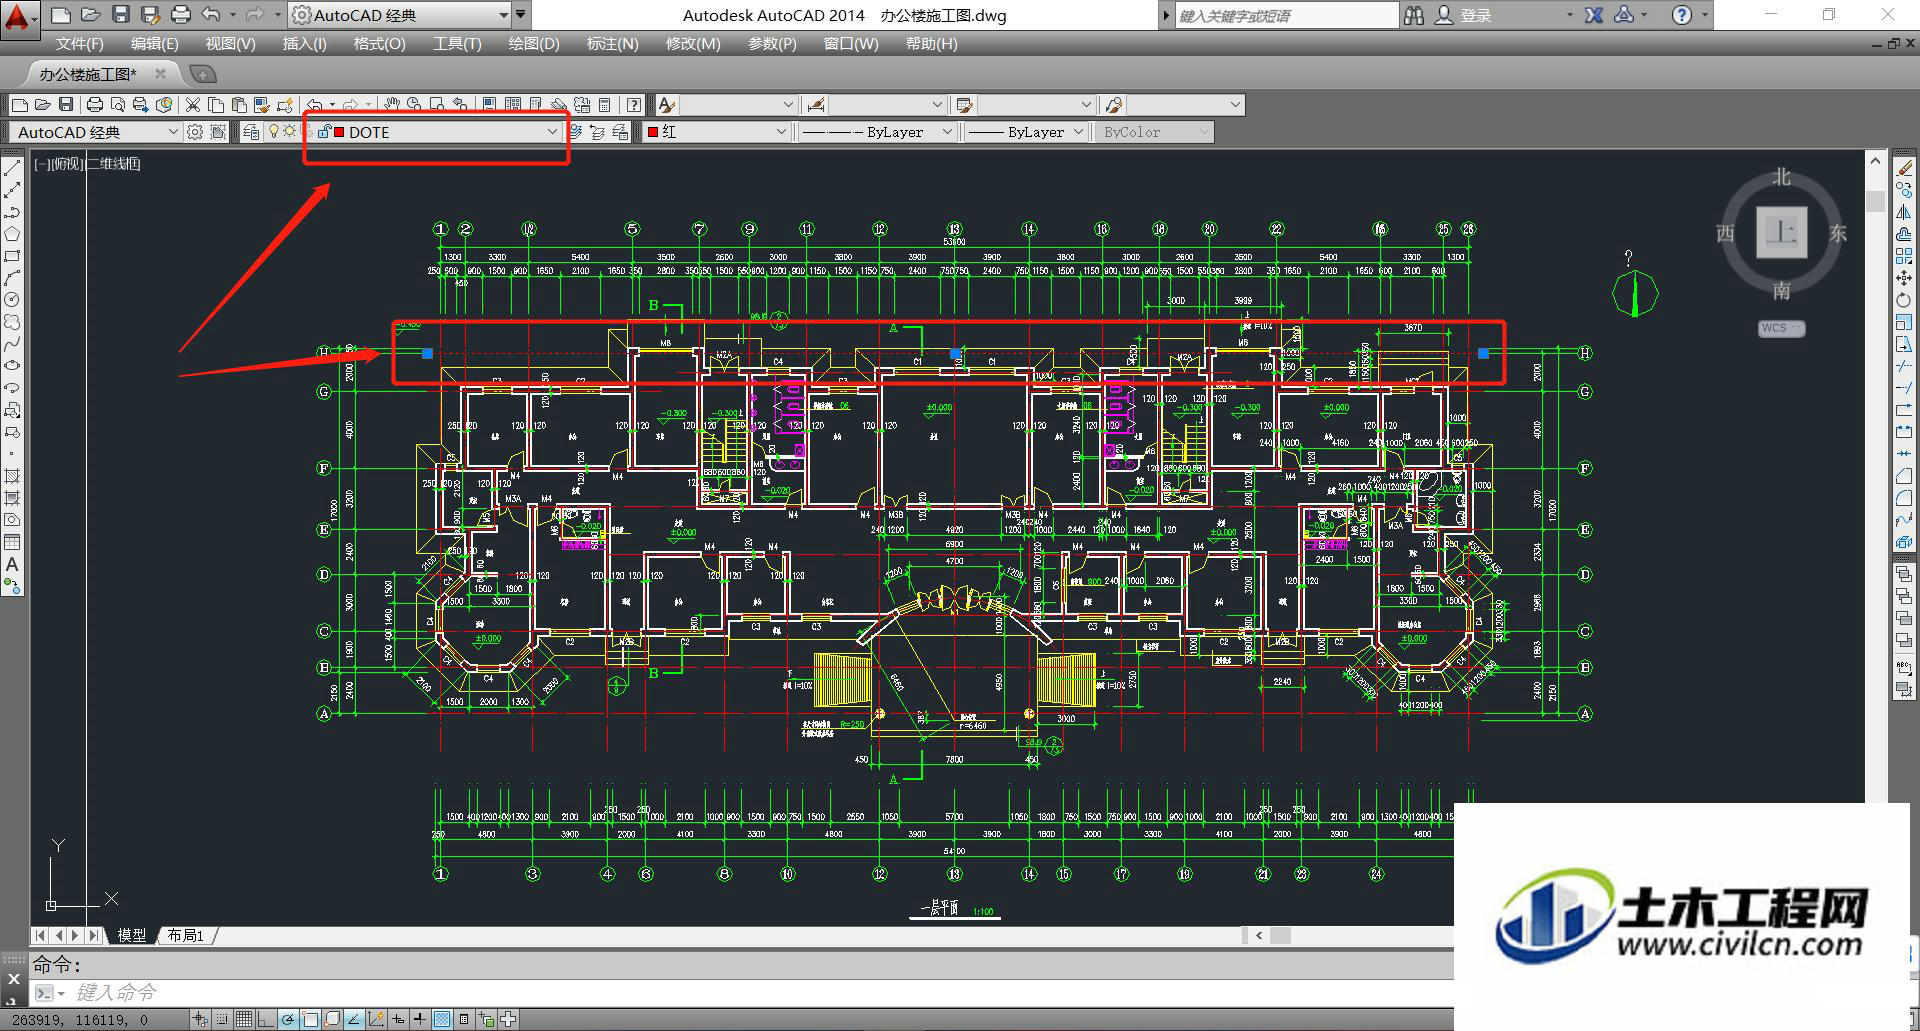Viewport: 1920px width, 1031px height.
Task: Select the Rotate tool in modify toolbar
Action: point(1904,300)
